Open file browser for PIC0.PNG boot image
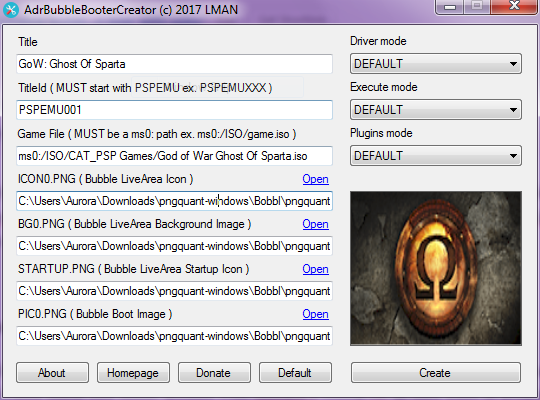Viewport: 540px width, 400px height. pyautogui.click(x=315, y=314)
